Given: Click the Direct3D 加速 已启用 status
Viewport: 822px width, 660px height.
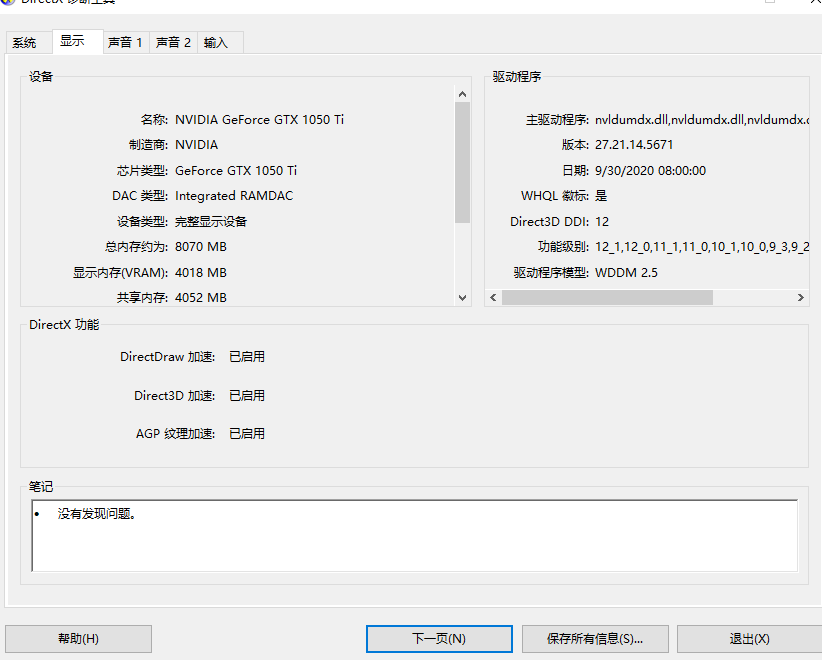Looking at the screenshot, I should (247, 395).
